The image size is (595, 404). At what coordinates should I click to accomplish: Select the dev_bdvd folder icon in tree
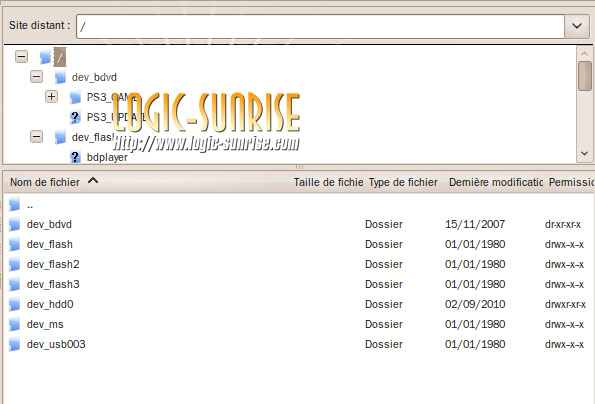[60, 77]
